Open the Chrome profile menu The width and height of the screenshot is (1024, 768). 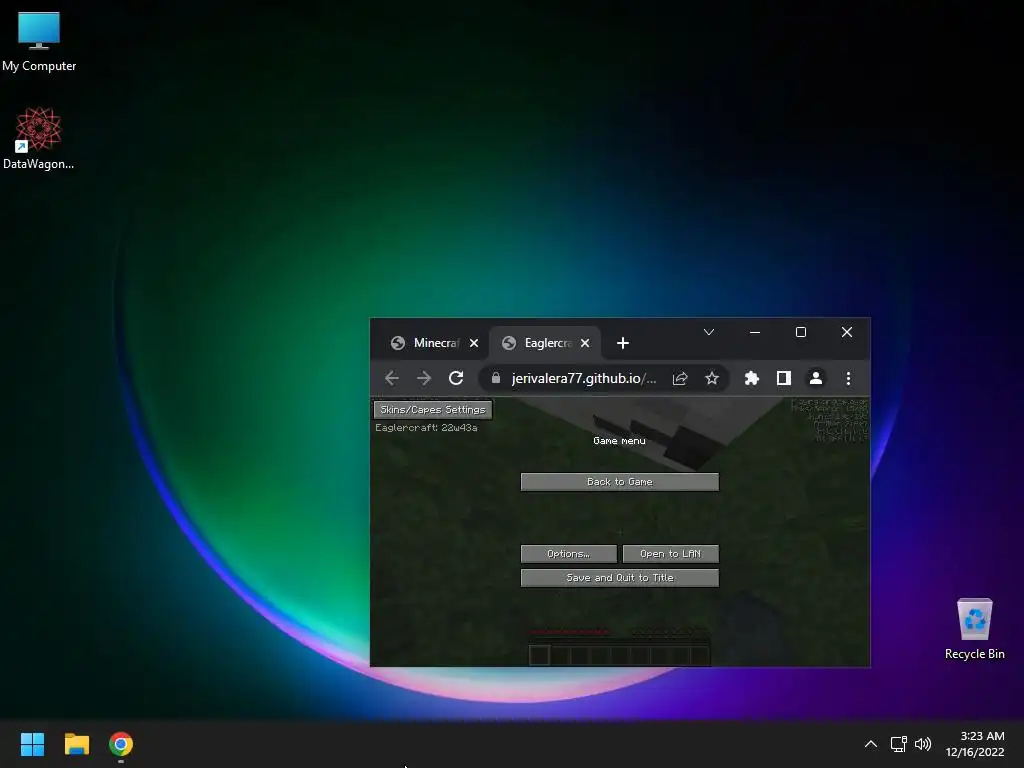(x=816, y=378)
